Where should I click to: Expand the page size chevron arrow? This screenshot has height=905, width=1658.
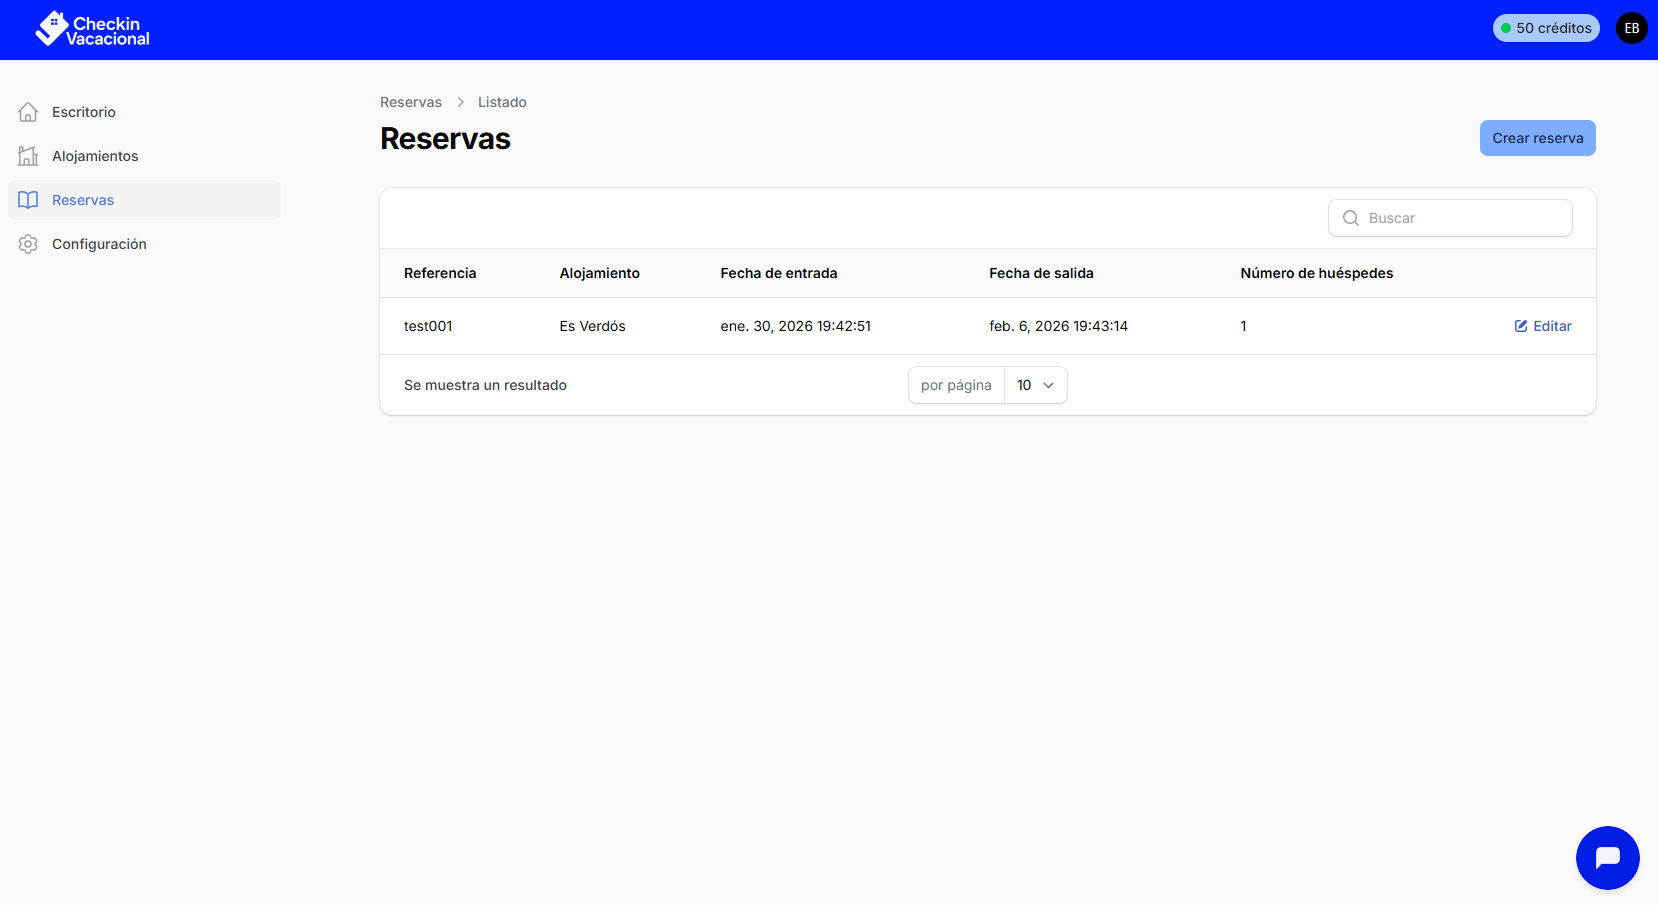point(1049,385)
